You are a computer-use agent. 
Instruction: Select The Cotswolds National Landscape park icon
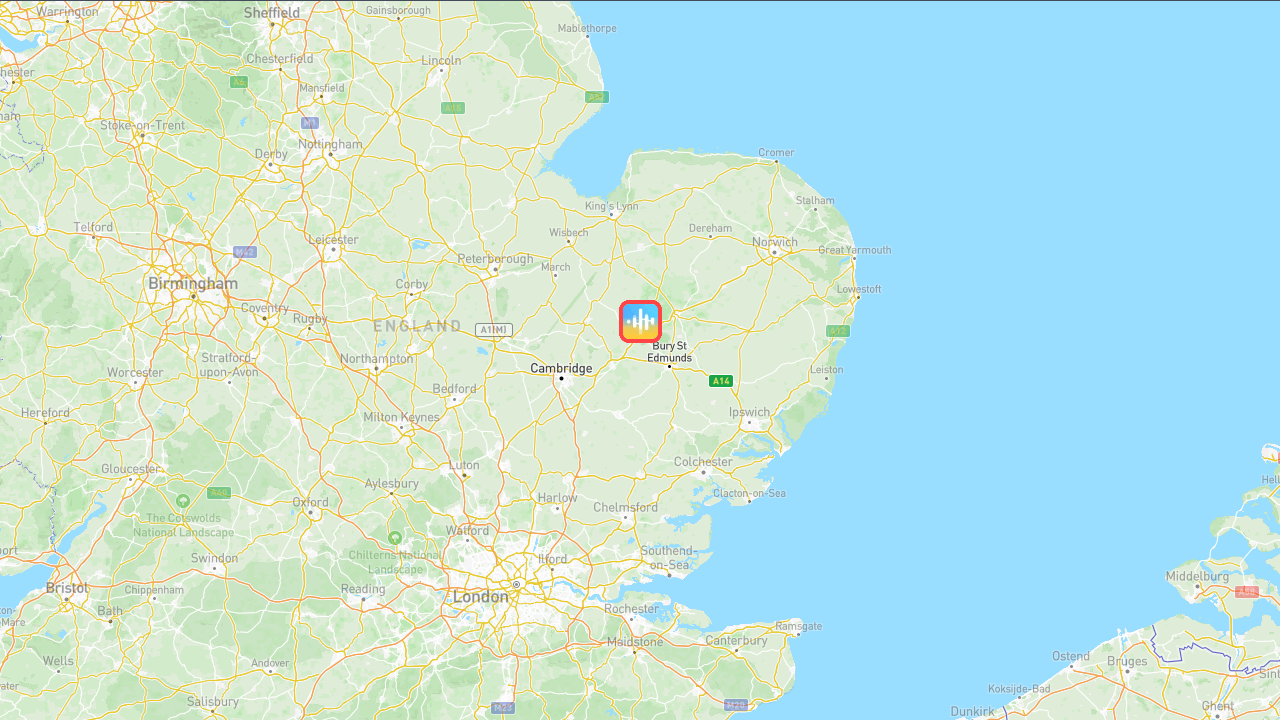coord(183,500)
